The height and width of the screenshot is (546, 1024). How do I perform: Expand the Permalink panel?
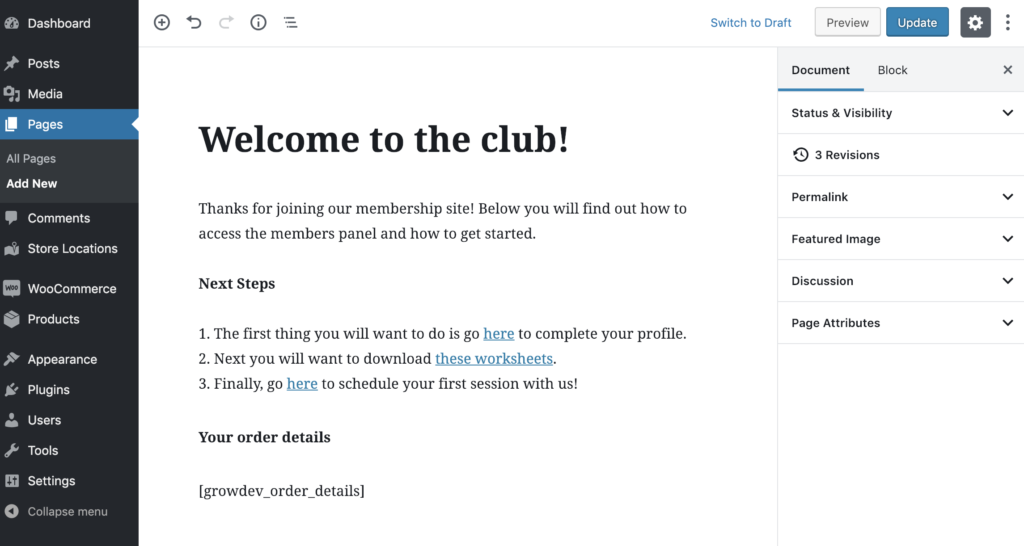pos(901,197)
